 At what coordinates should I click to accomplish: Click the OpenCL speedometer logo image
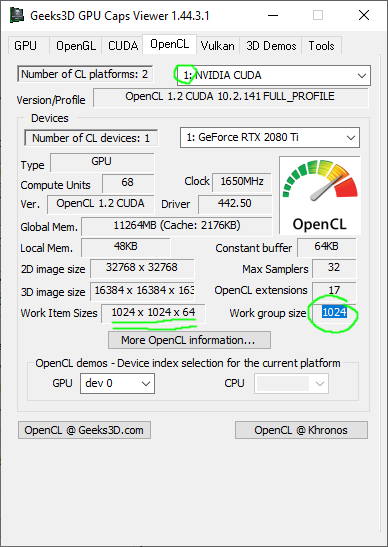320,195
